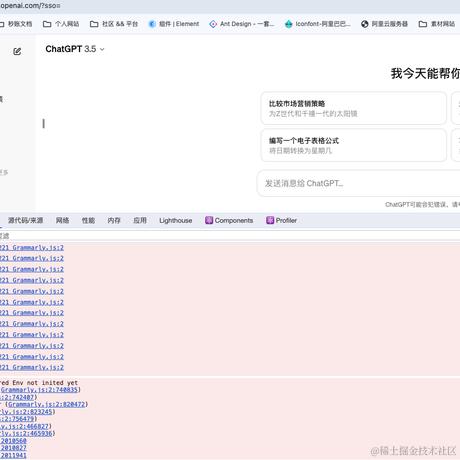This screenshot has height=460, width=460.
Task: Click the openai.com address bar URL
Action: [x=30, y=6]
